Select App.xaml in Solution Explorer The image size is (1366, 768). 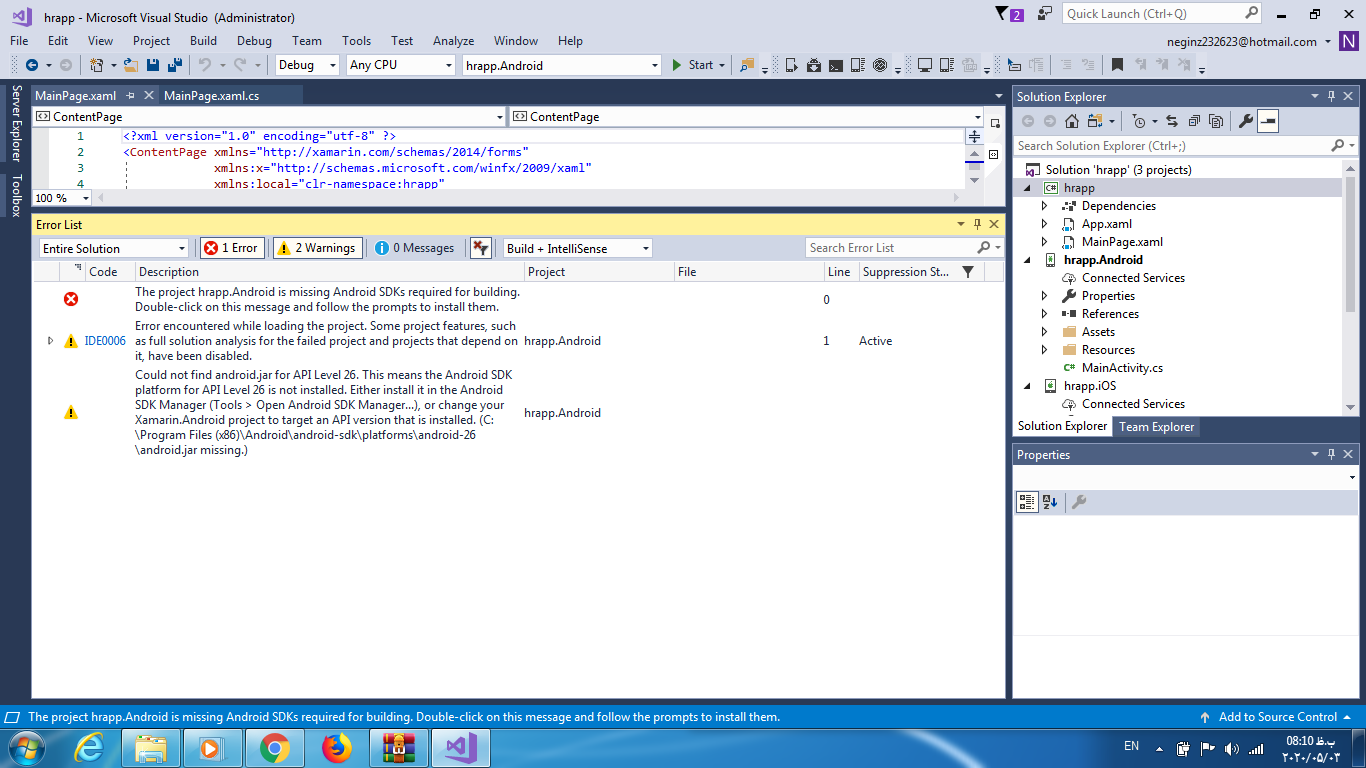(1107, 224)
